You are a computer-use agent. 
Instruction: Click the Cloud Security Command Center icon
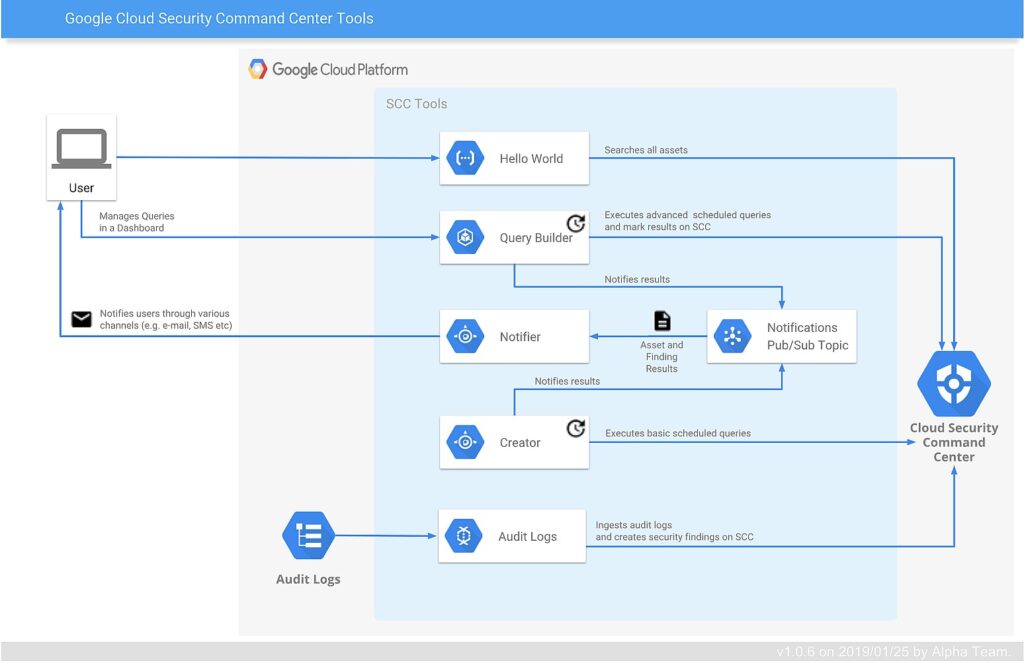coord(953,384)
